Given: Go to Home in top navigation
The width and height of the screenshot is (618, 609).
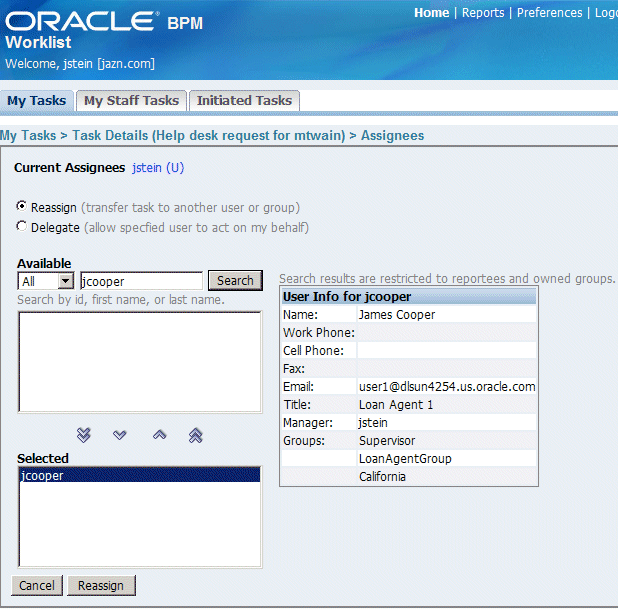Looking at the screenshot, I should [x=432, y=13].
